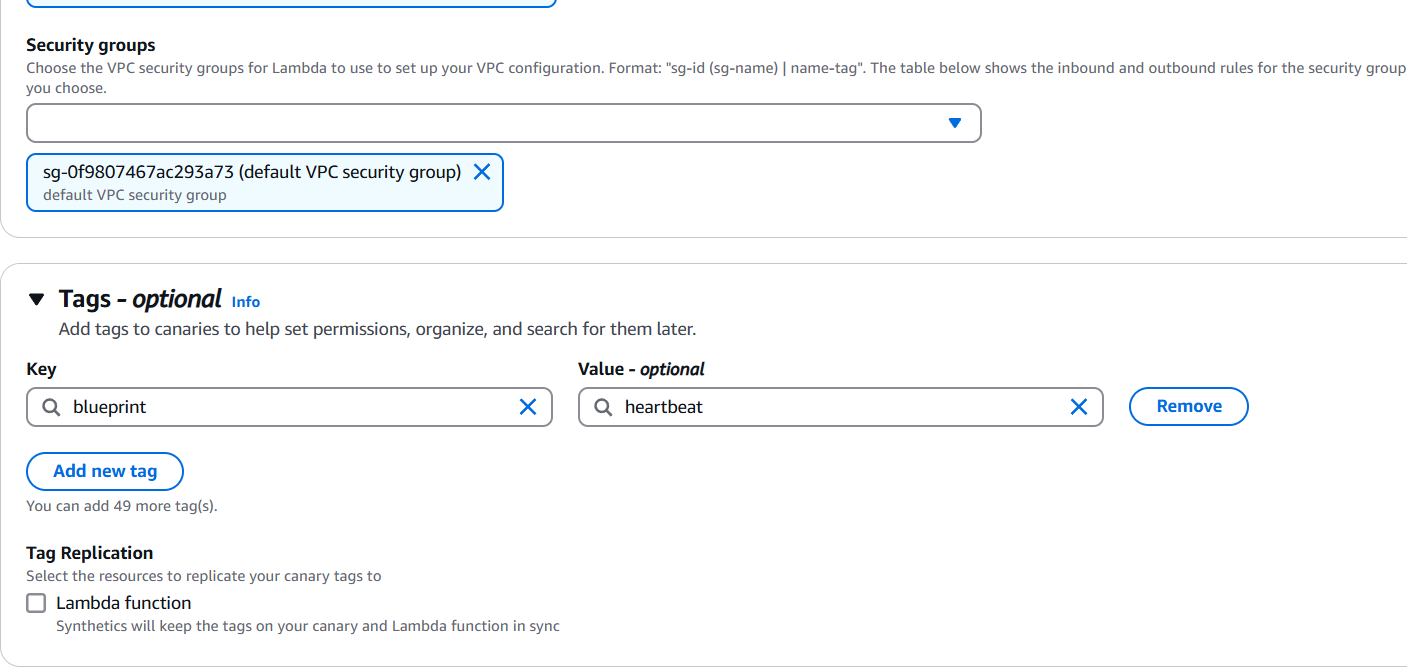The image size is (1407, 670).
Task: Edit the Key field containing blueprint
Action: point(289,407)
